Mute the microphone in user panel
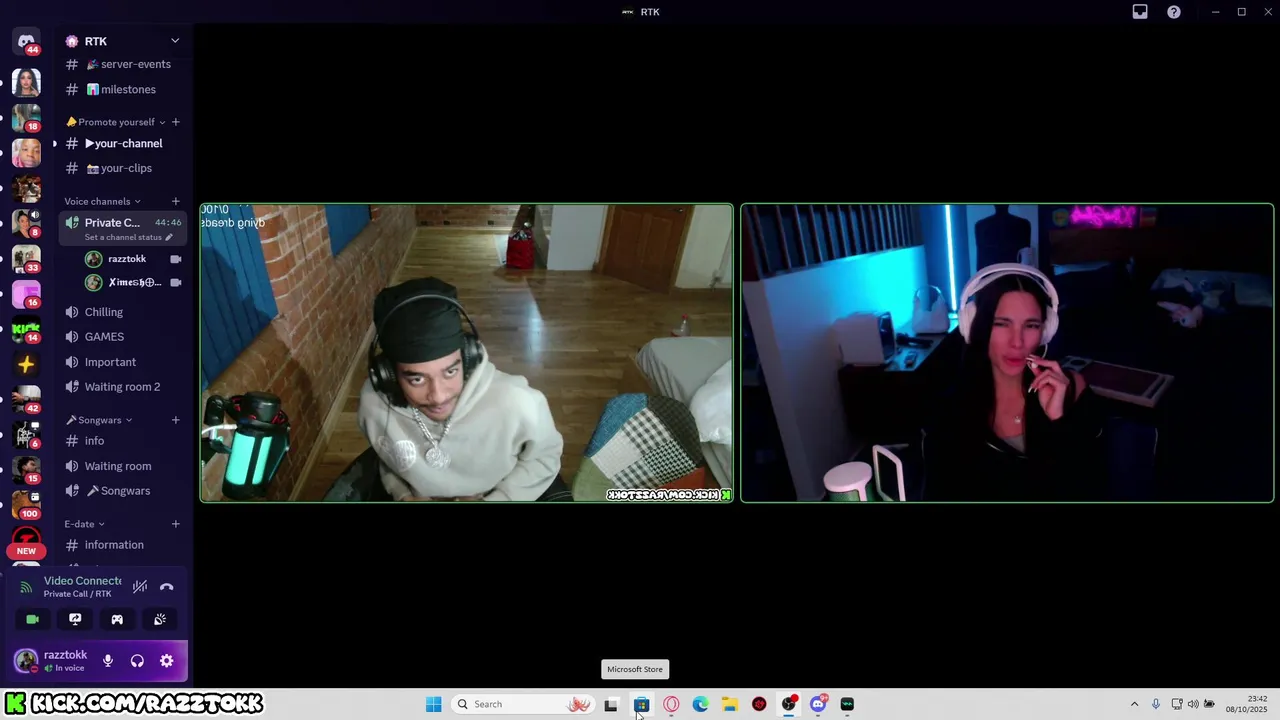 [108, 661]
